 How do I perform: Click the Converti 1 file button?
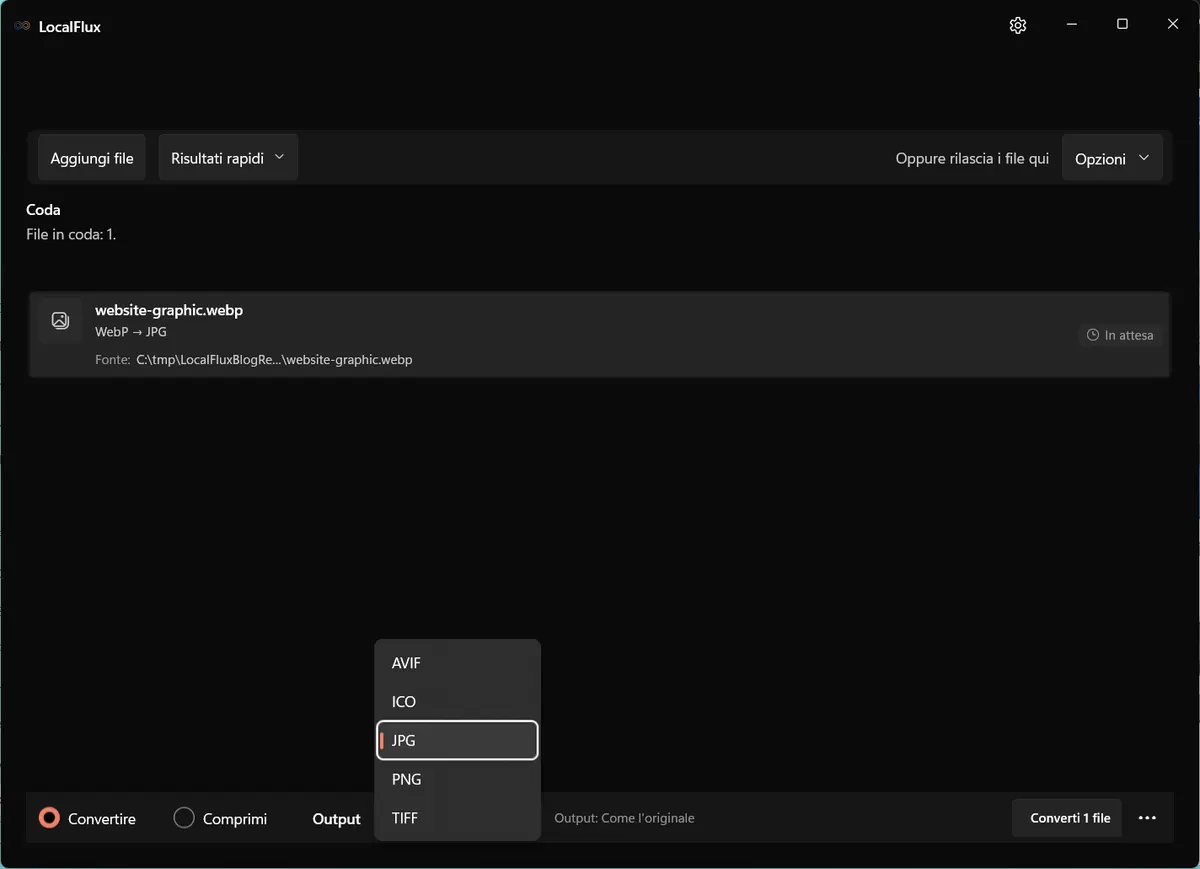click(x=1070, y=818)
